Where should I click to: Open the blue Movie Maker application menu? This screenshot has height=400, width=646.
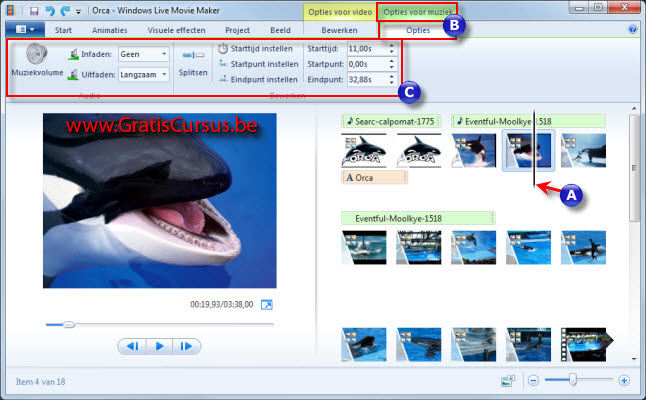[x=25, y=30]
